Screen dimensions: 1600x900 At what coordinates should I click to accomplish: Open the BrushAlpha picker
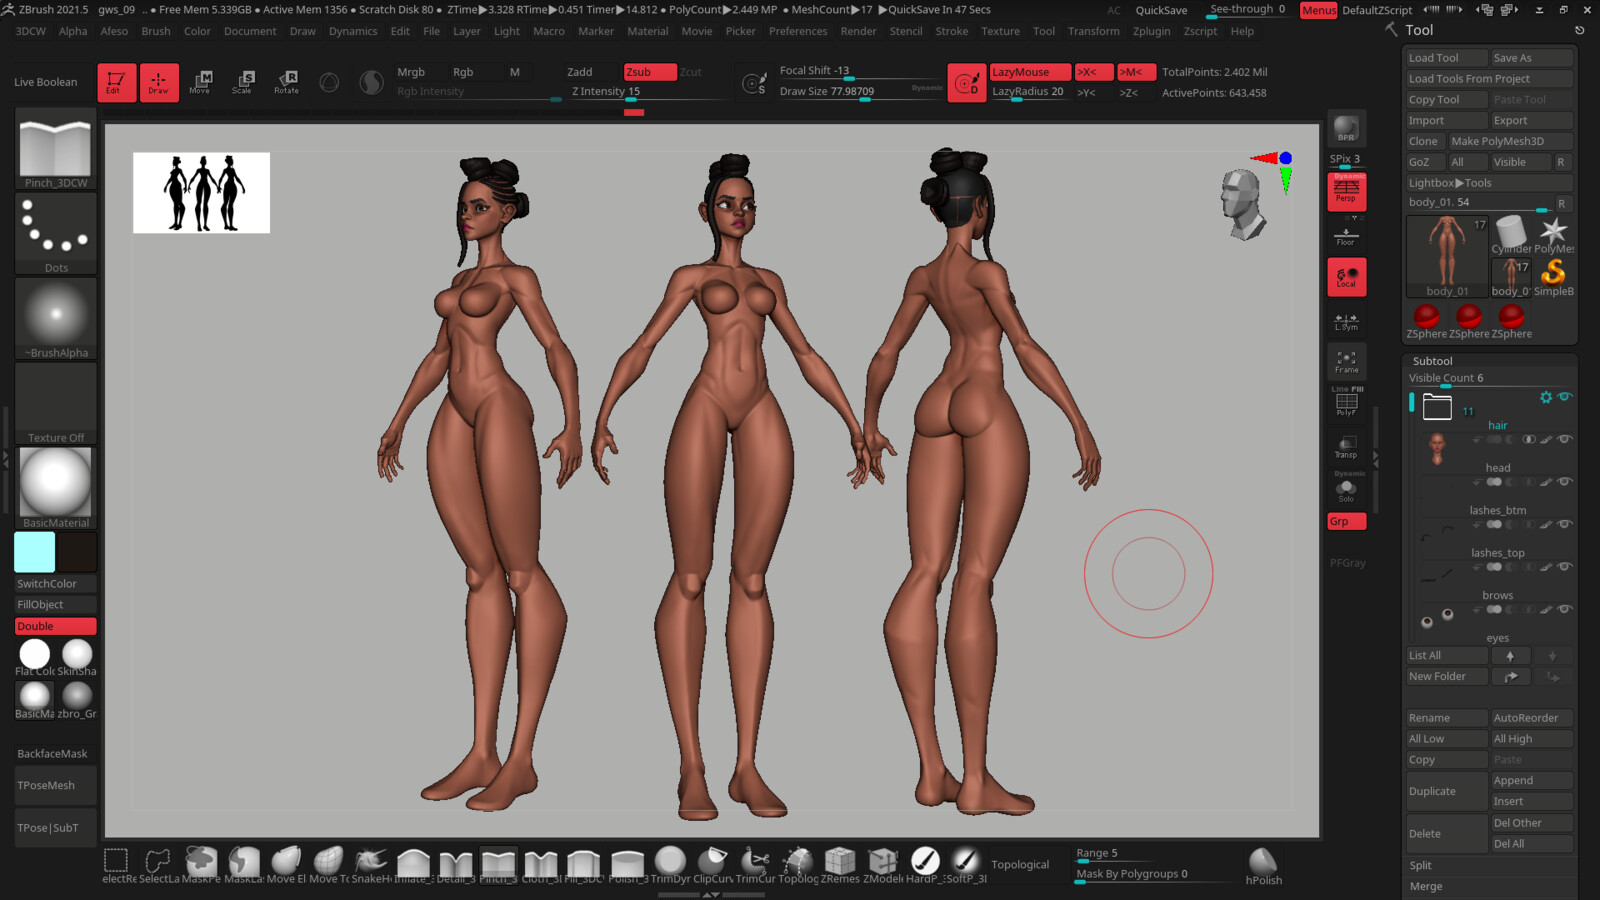[56, 319]
